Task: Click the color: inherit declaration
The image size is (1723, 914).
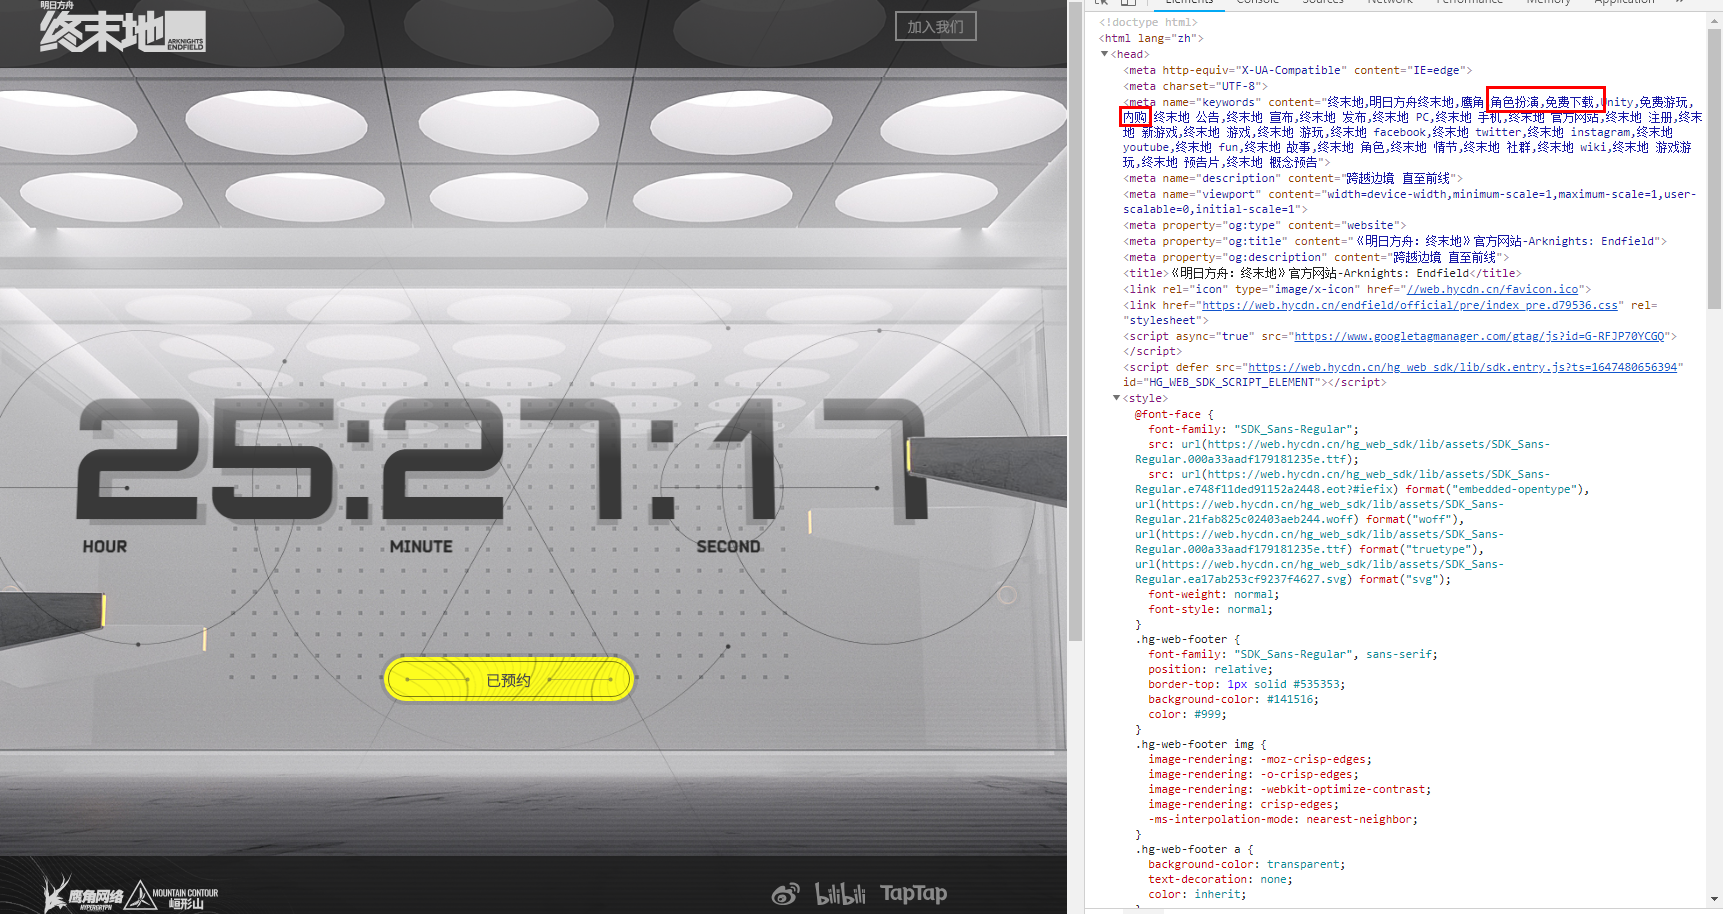Action: click(1197, 894)
